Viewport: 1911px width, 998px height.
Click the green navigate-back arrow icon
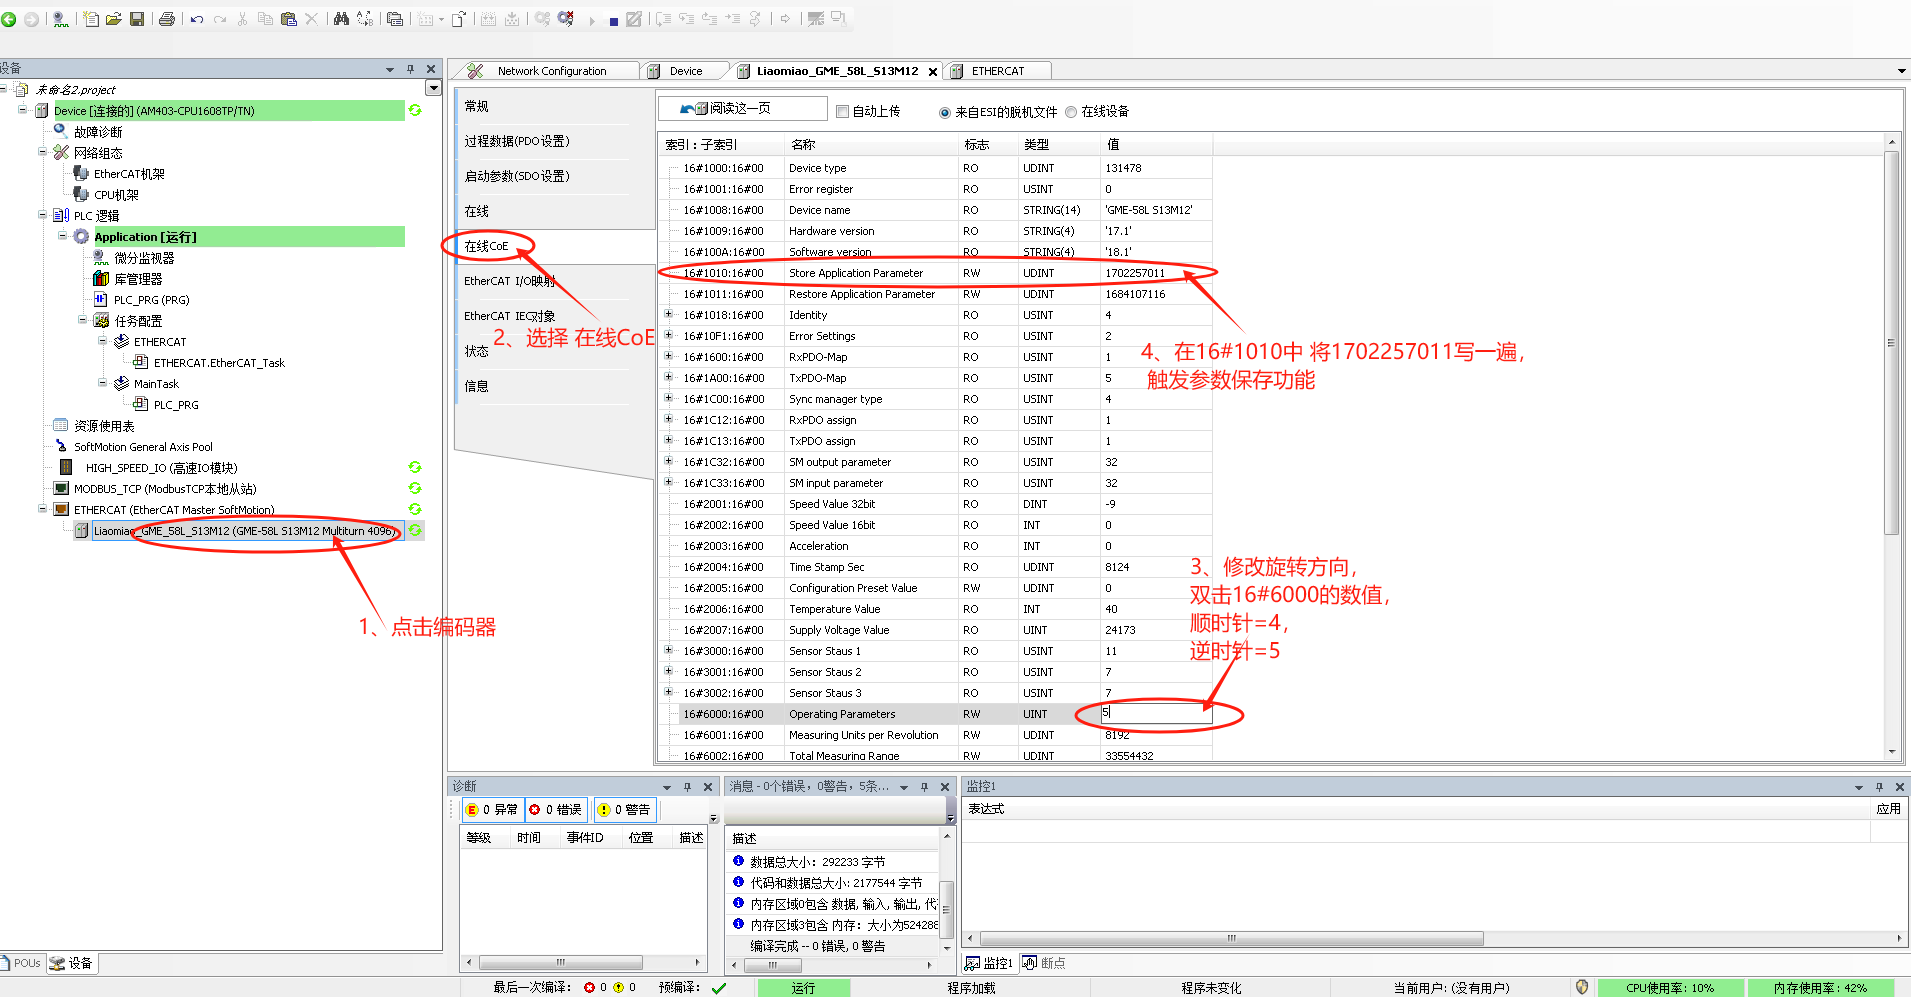[9, 19]
